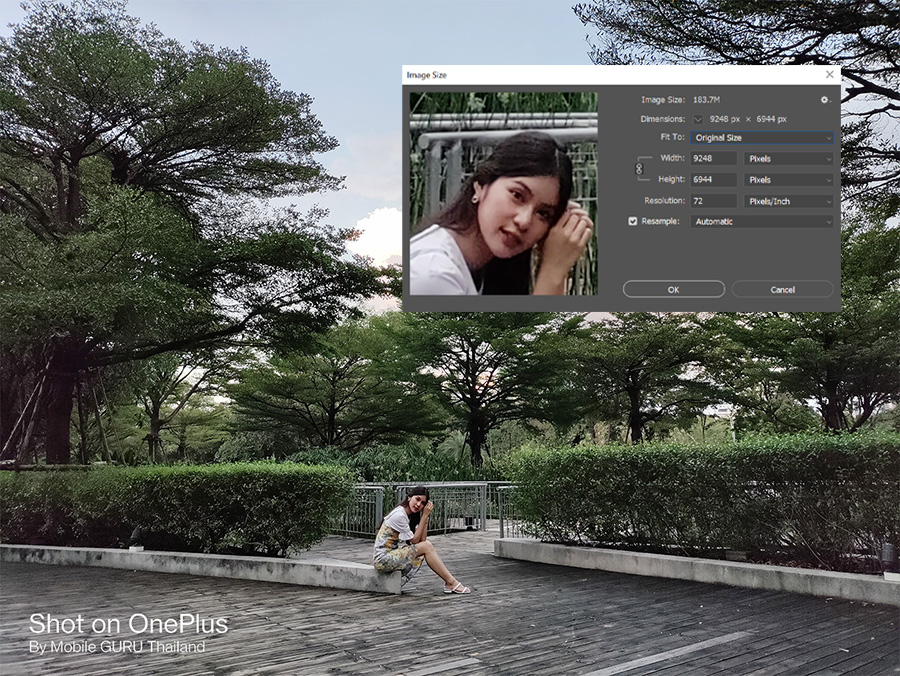Image resolution: width=900 pixels, height=676 pixels.
Task: Toggle the constrain proportions chain link icon
Action: pyautogui.click(x=639, y=169)
